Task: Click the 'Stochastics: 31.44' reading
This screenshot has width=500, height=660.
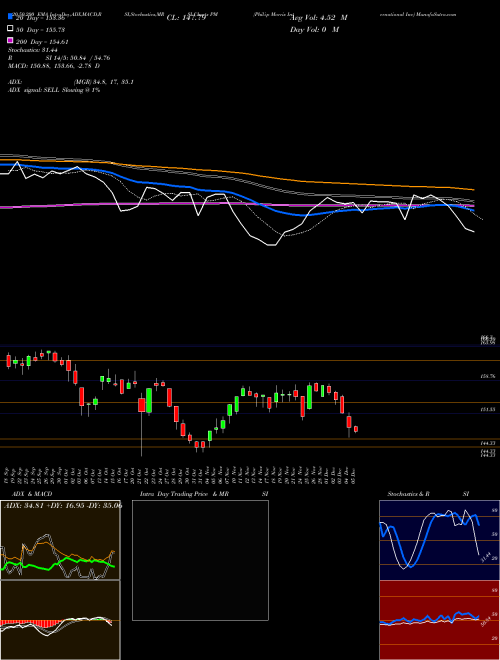Action: tap(33, 50)
